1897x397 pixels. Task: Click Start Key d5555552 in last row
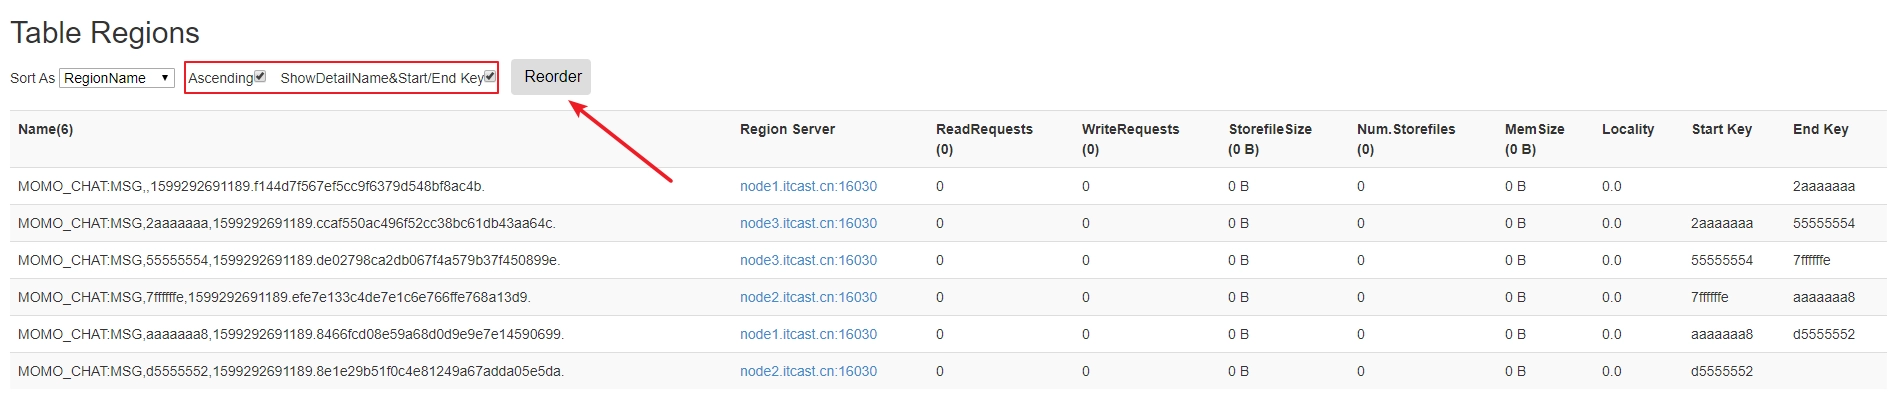pyautogui.click(x=1722, y=371)
